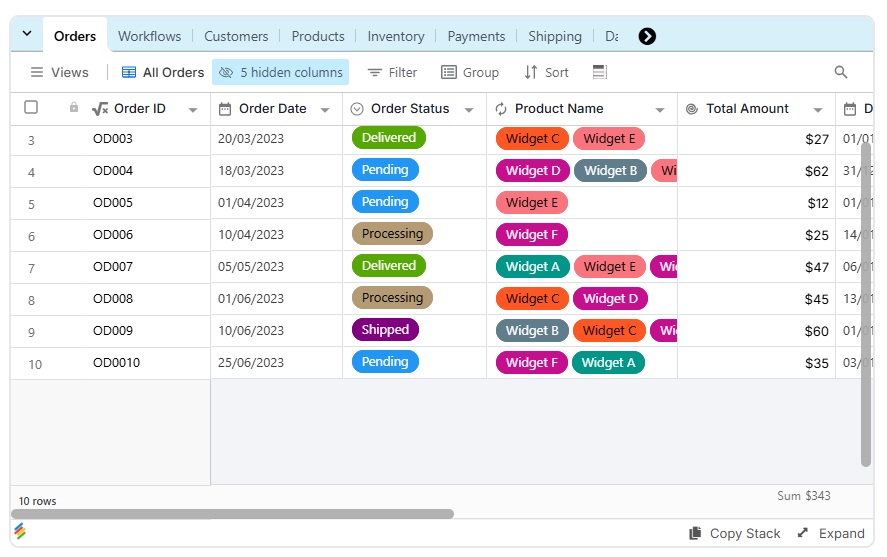Switch to the Workflows tab
This screenshot has width=887, height=557.
149,36
